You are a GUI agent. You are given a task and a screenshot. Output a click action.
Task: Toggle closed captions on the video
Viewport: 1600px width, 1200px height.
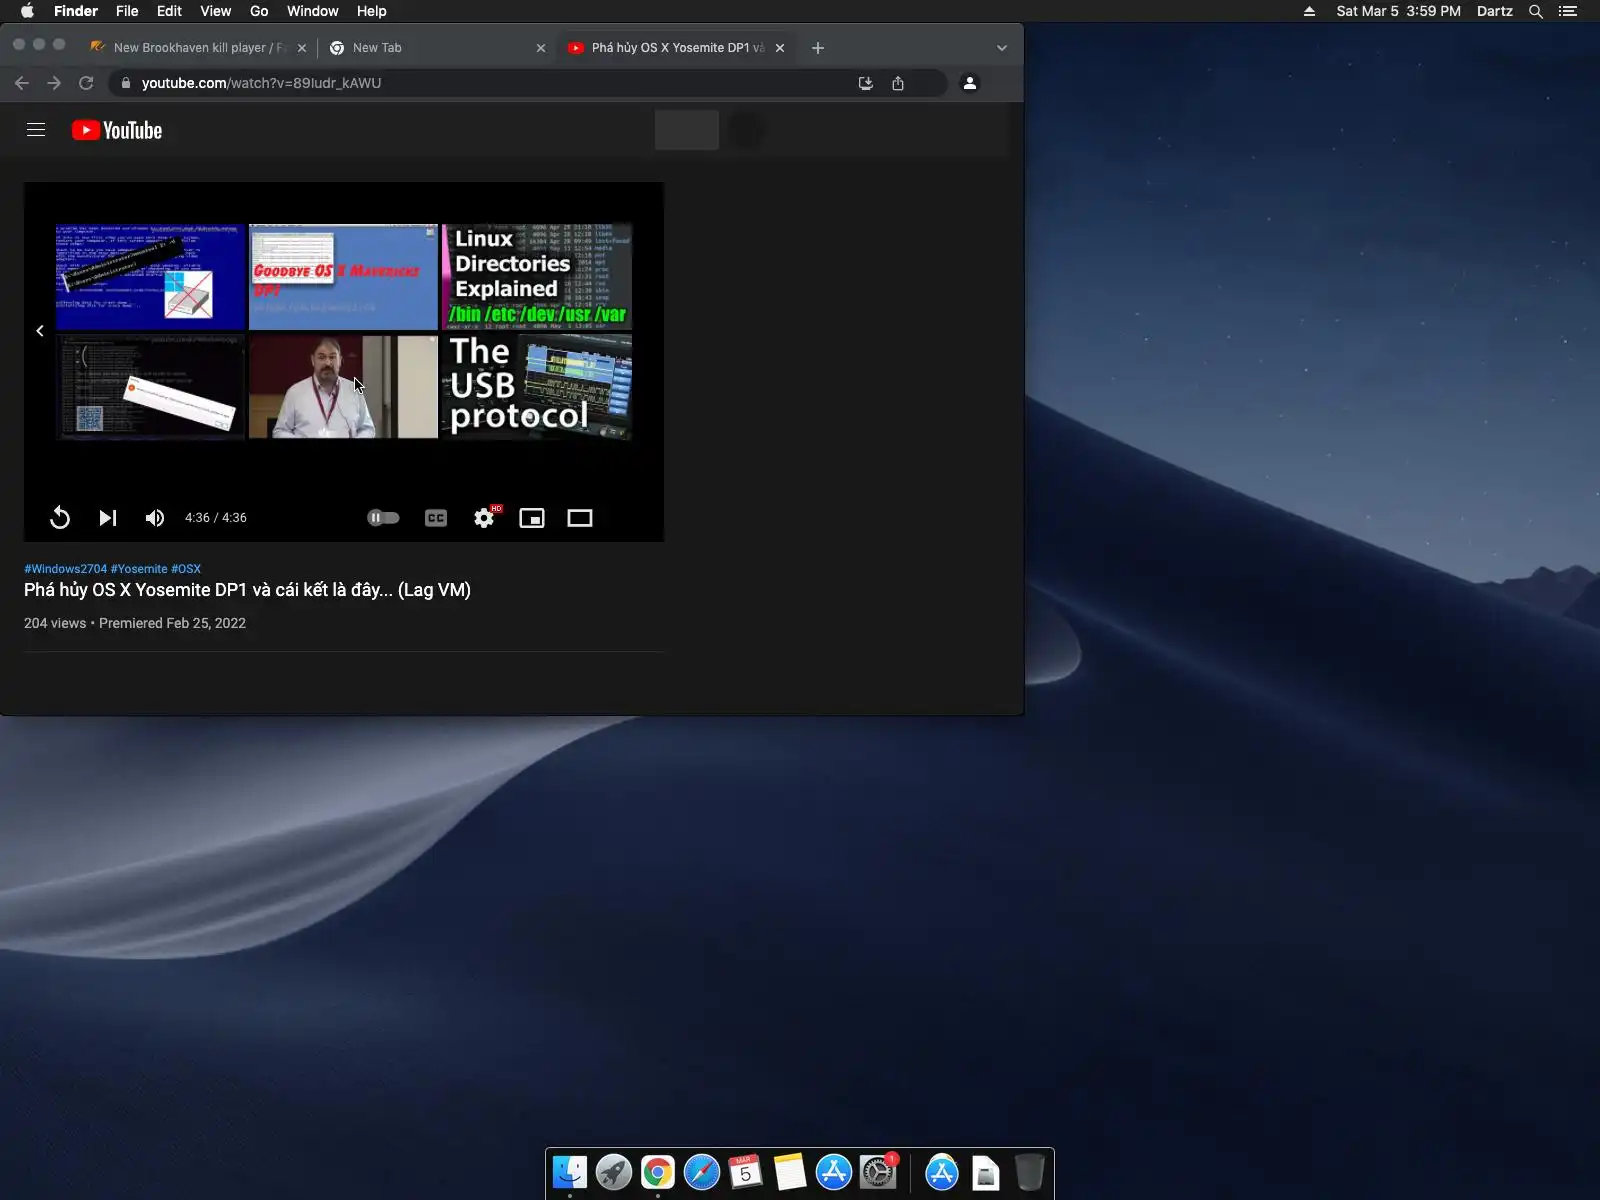[x=436, y=518]
